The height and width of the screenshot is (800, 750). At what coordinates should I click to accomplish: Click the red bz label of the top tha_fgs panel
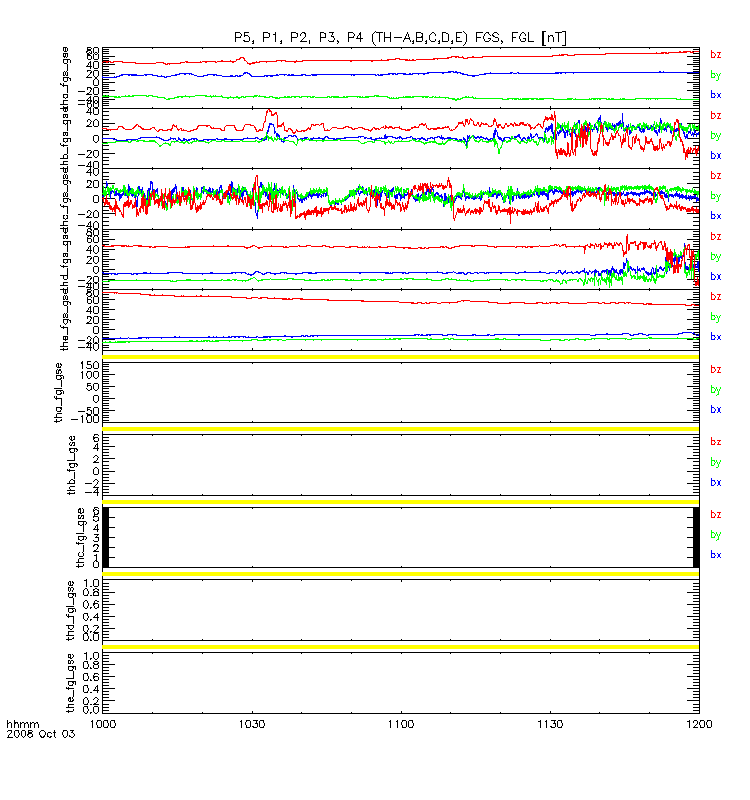pos(715,55)
